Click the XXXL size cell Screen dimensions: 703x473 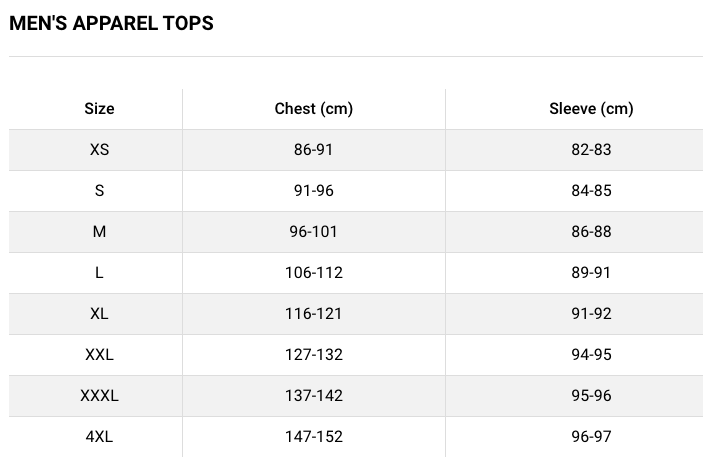pyautogui.click(x=99, y=396)
